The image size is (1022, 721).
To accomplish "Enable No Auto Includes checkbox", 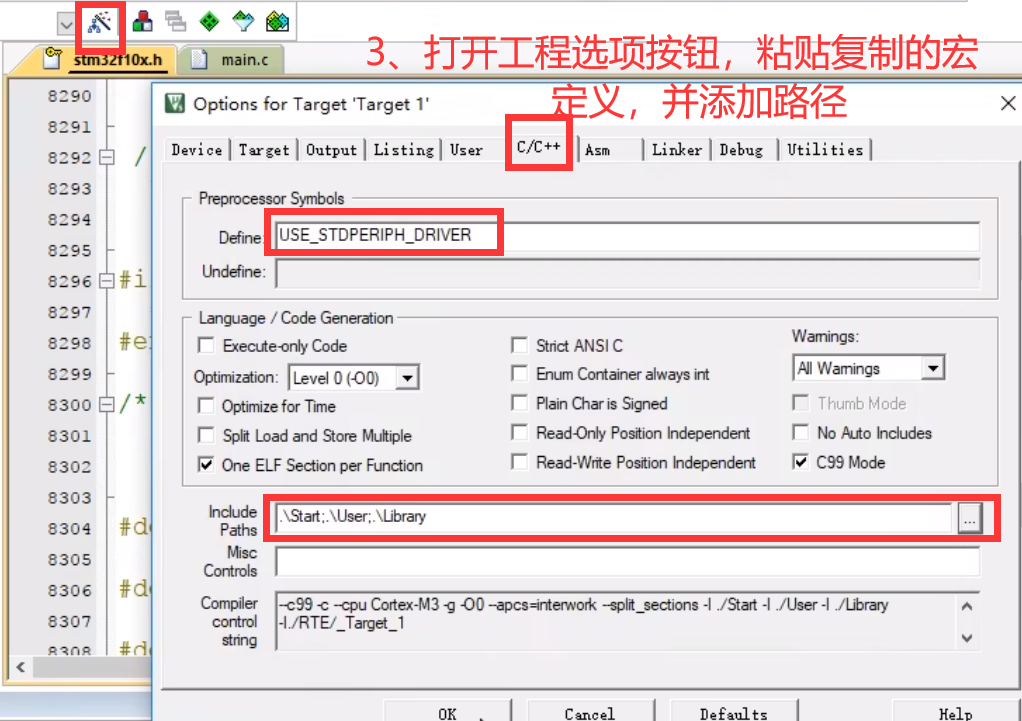I will pos(801,432).
